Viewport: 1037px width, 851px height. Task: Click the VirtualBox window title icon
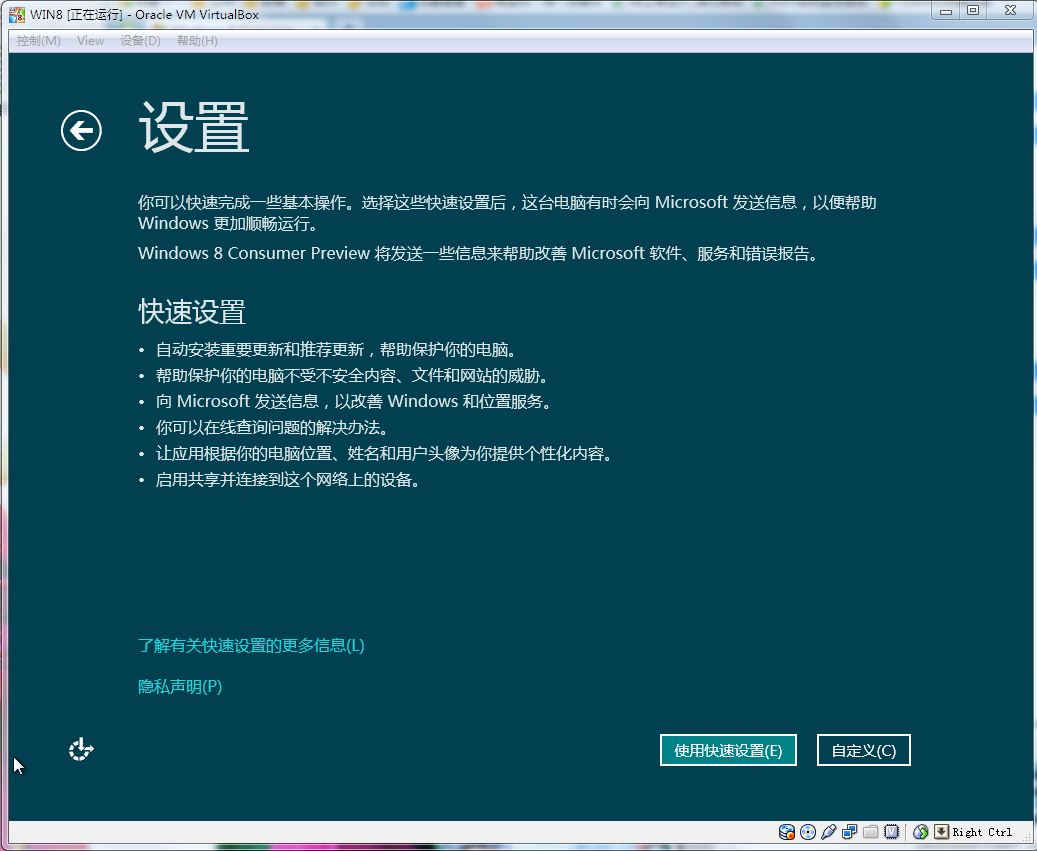pyautogui.click(x=17, y=14)
